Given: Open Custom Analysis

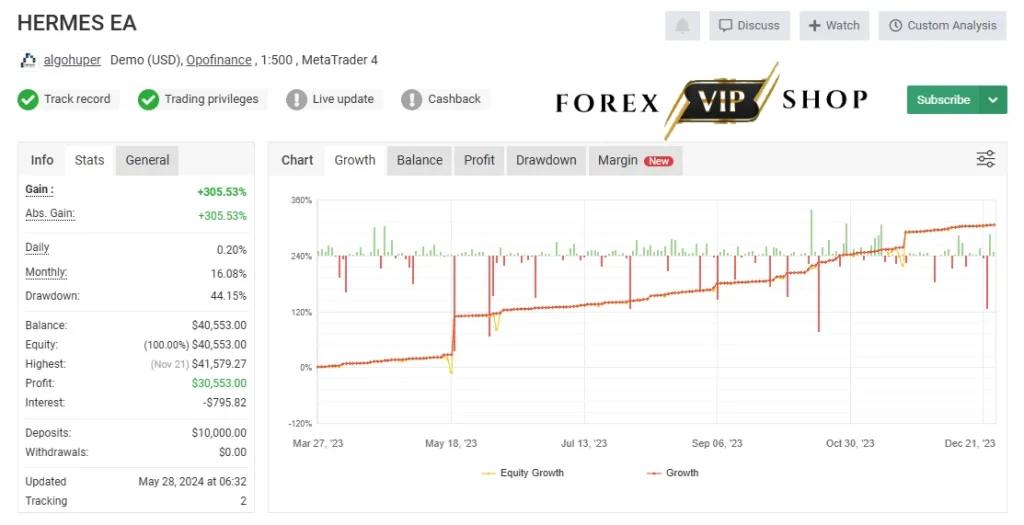Looking at the screenshot, I should [942, 25].
